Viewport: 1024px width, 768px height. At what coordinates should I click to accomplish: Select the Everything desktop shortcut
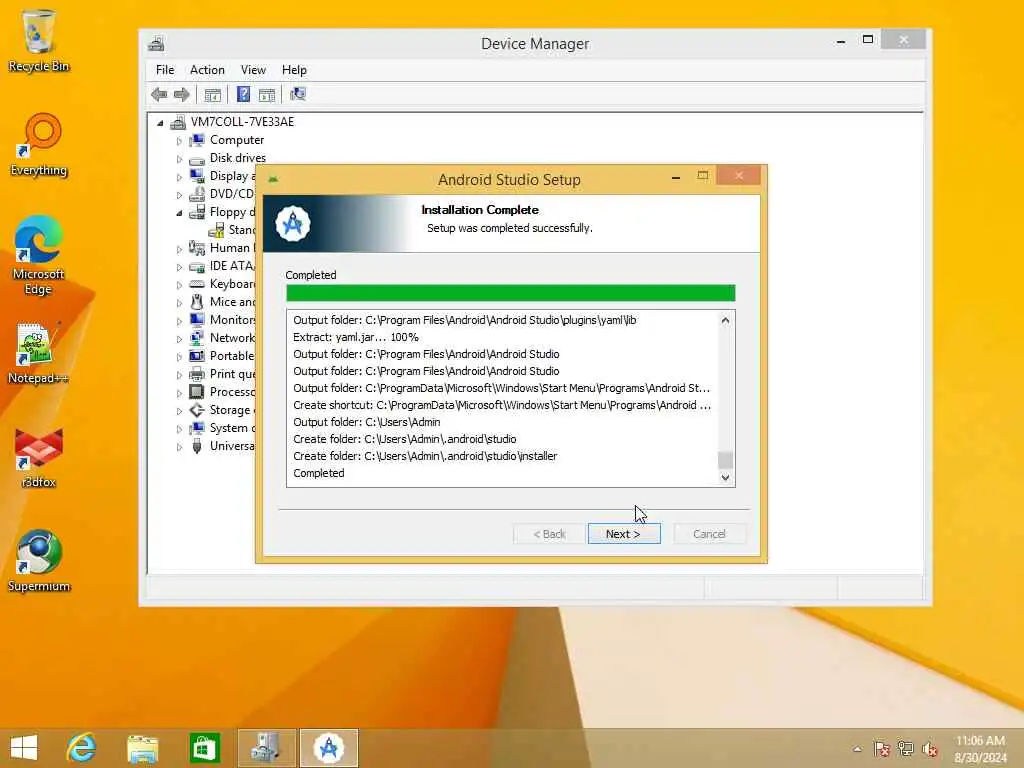pos(39,145)
